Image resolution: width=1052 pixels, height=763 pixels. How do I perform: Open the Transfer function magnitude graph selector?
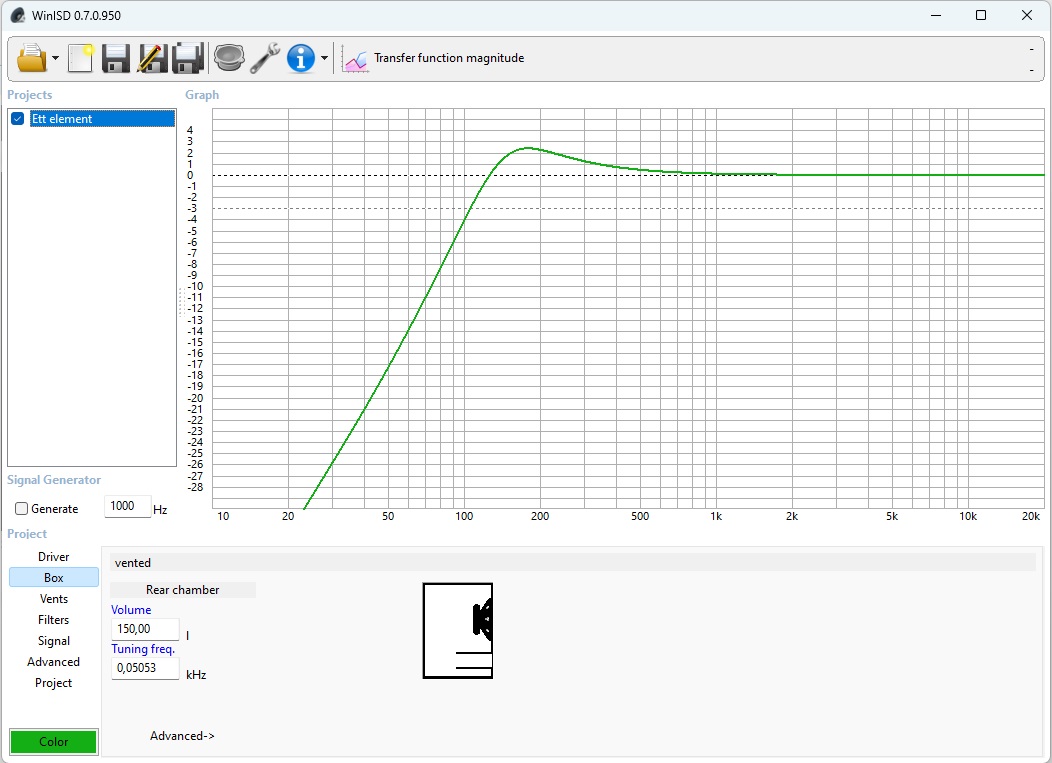[435, 59]
